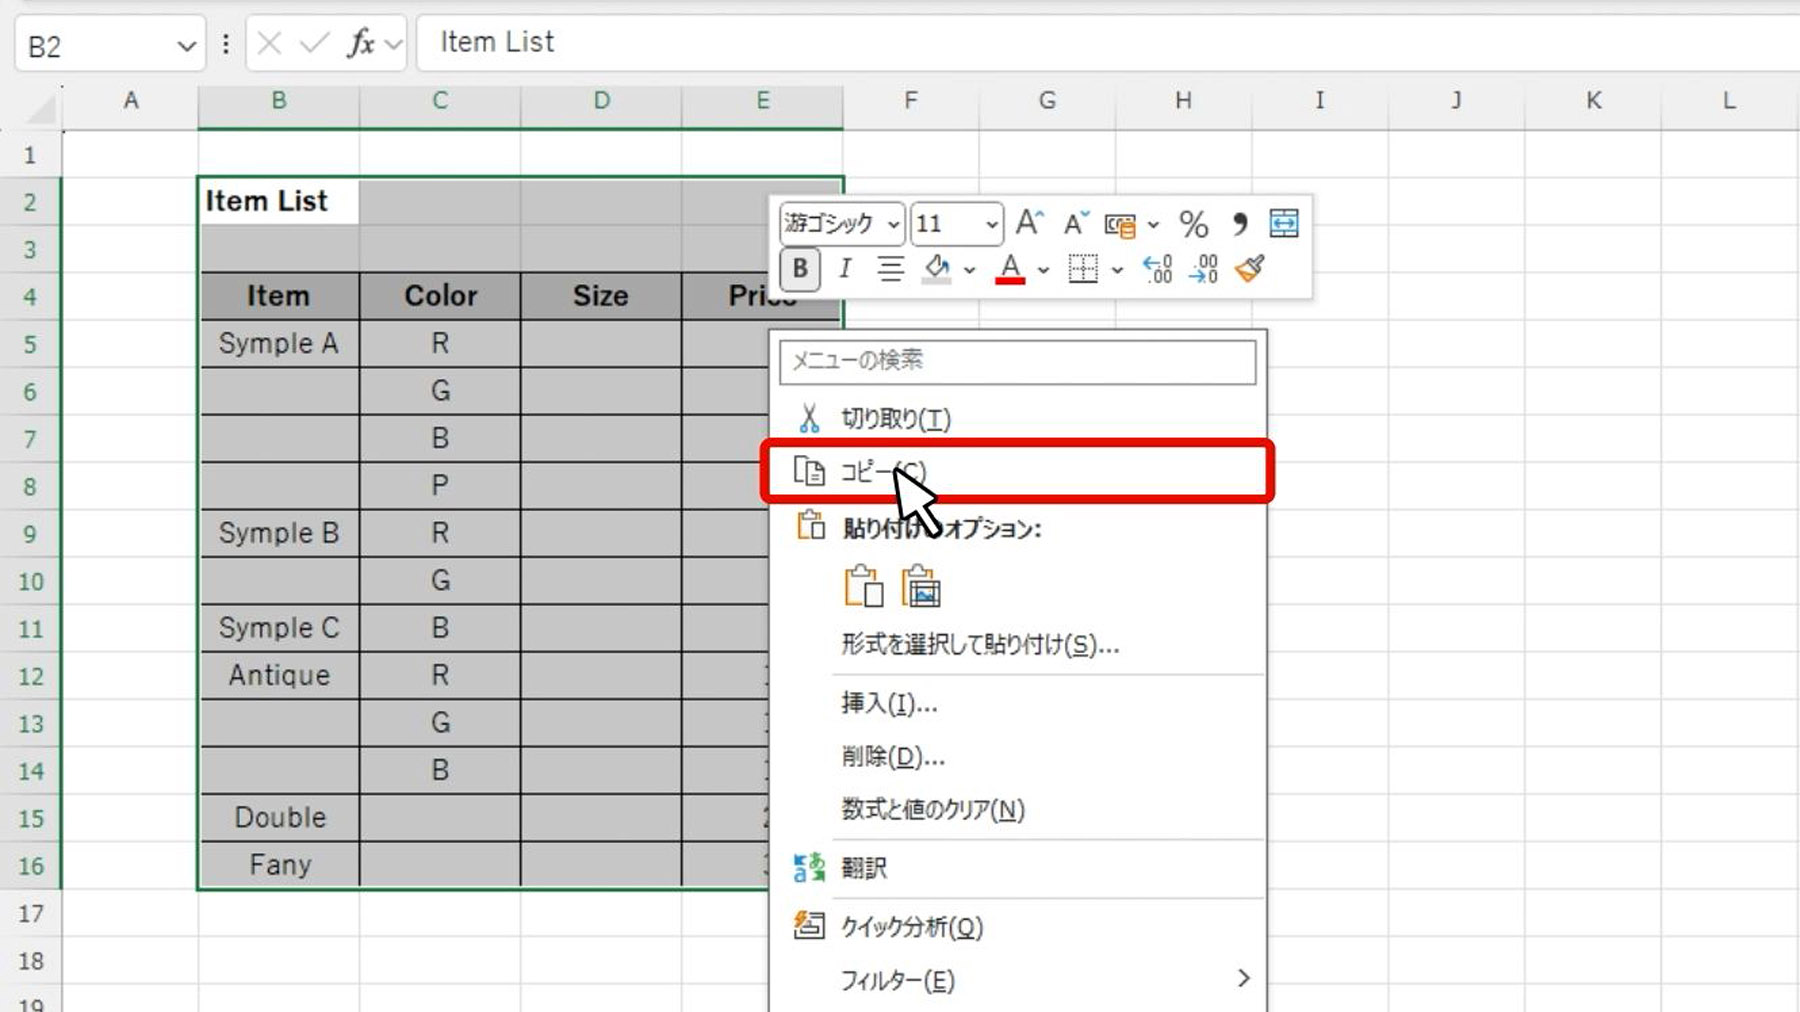
Task: Choose 削除 (Delete) from context menu
Action: coord(1017,756)
